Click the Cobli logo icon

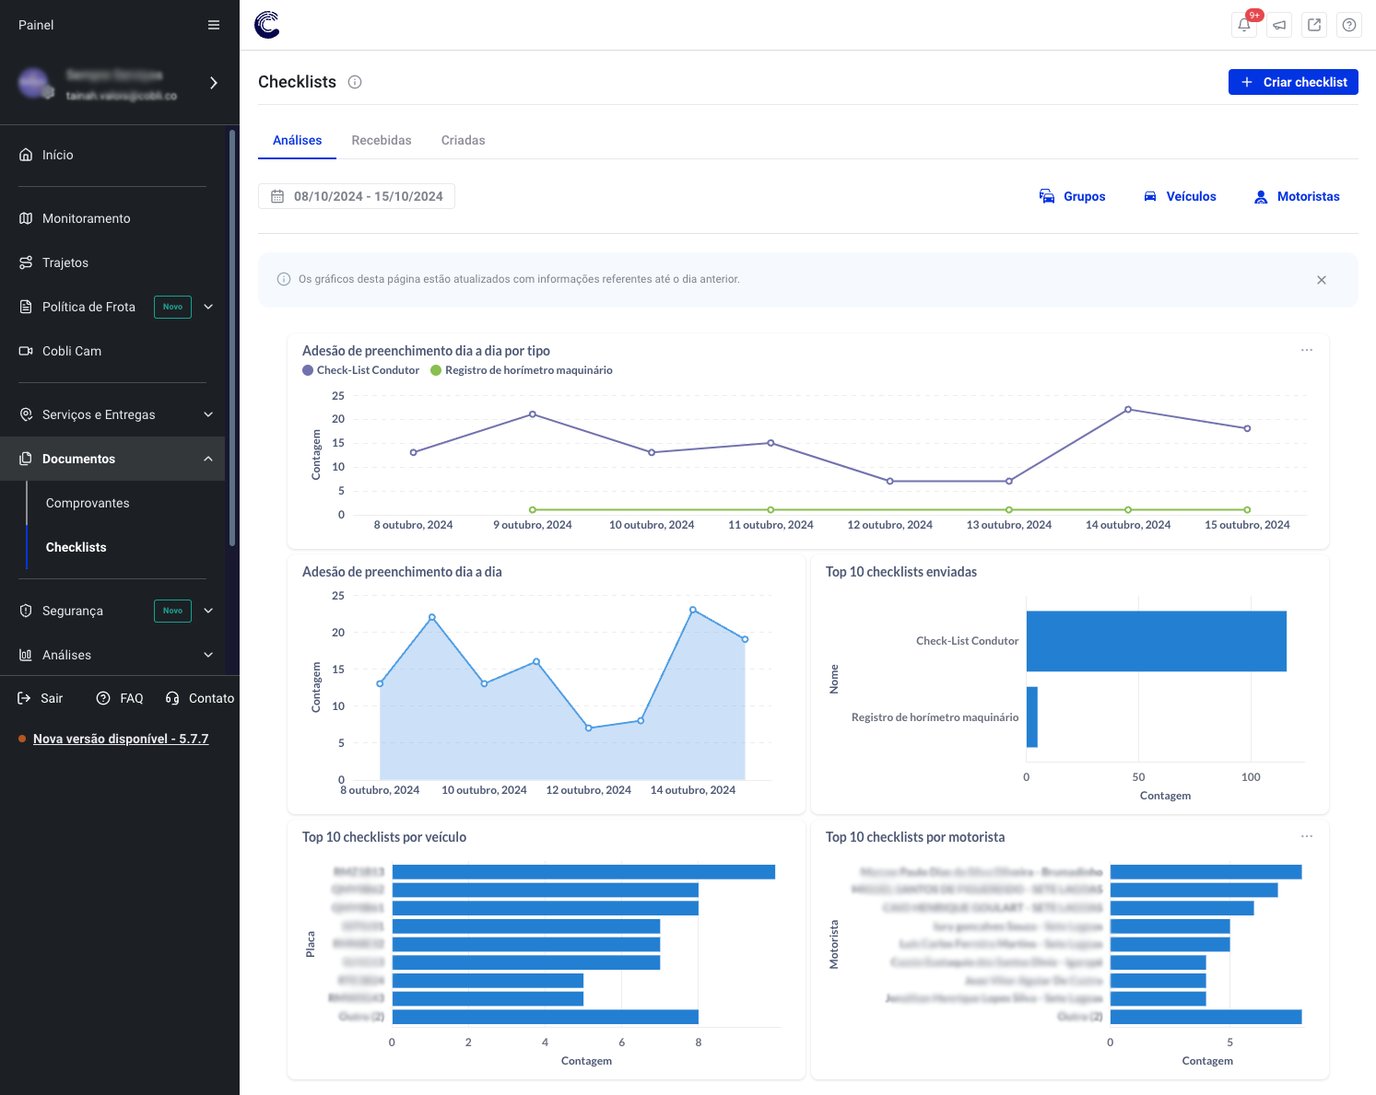tap(267, 25)
